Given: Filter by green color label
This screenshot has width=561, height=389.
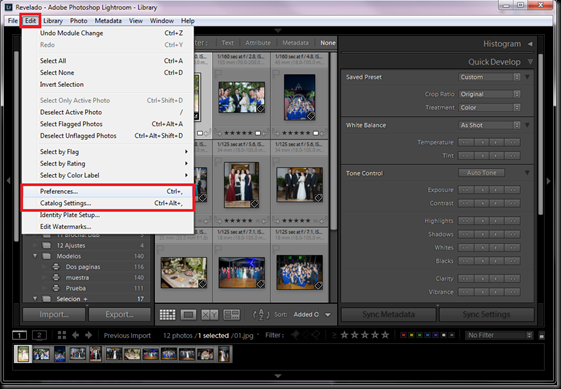Looking at the screenshot, I should 419,335.
